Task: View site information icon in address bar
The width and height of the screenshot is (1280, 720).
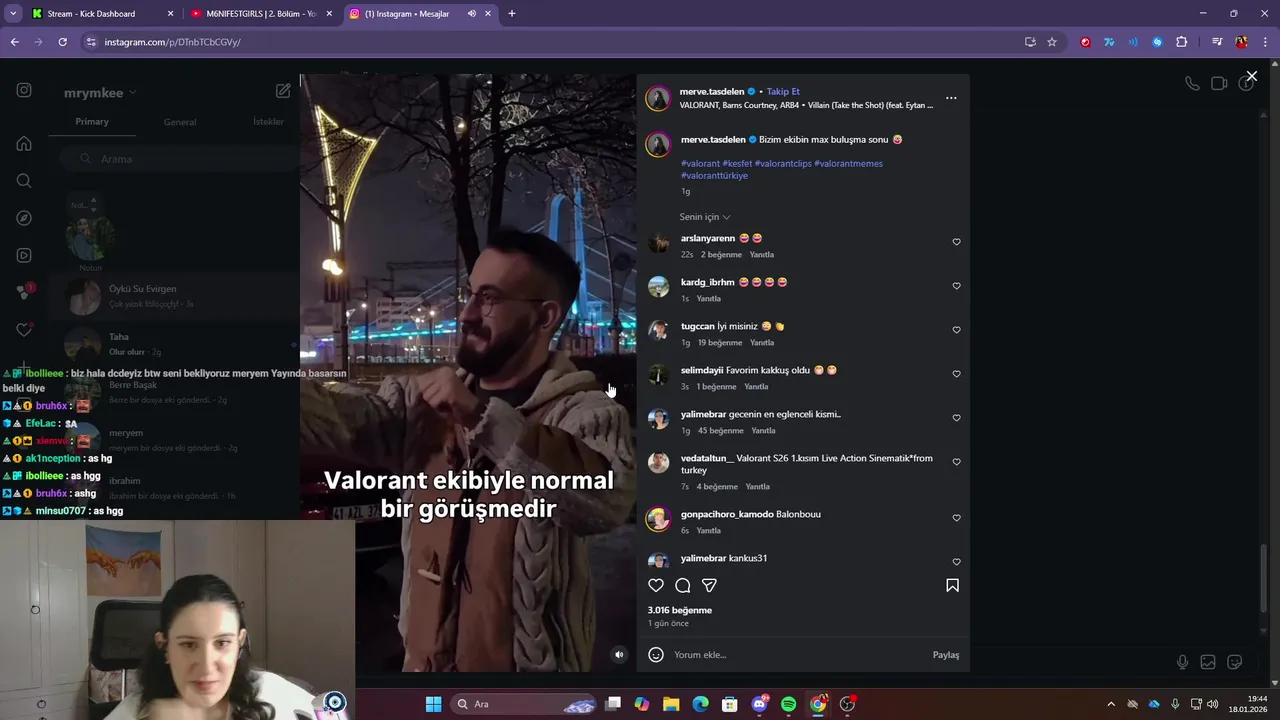Action: pos(91,42)
